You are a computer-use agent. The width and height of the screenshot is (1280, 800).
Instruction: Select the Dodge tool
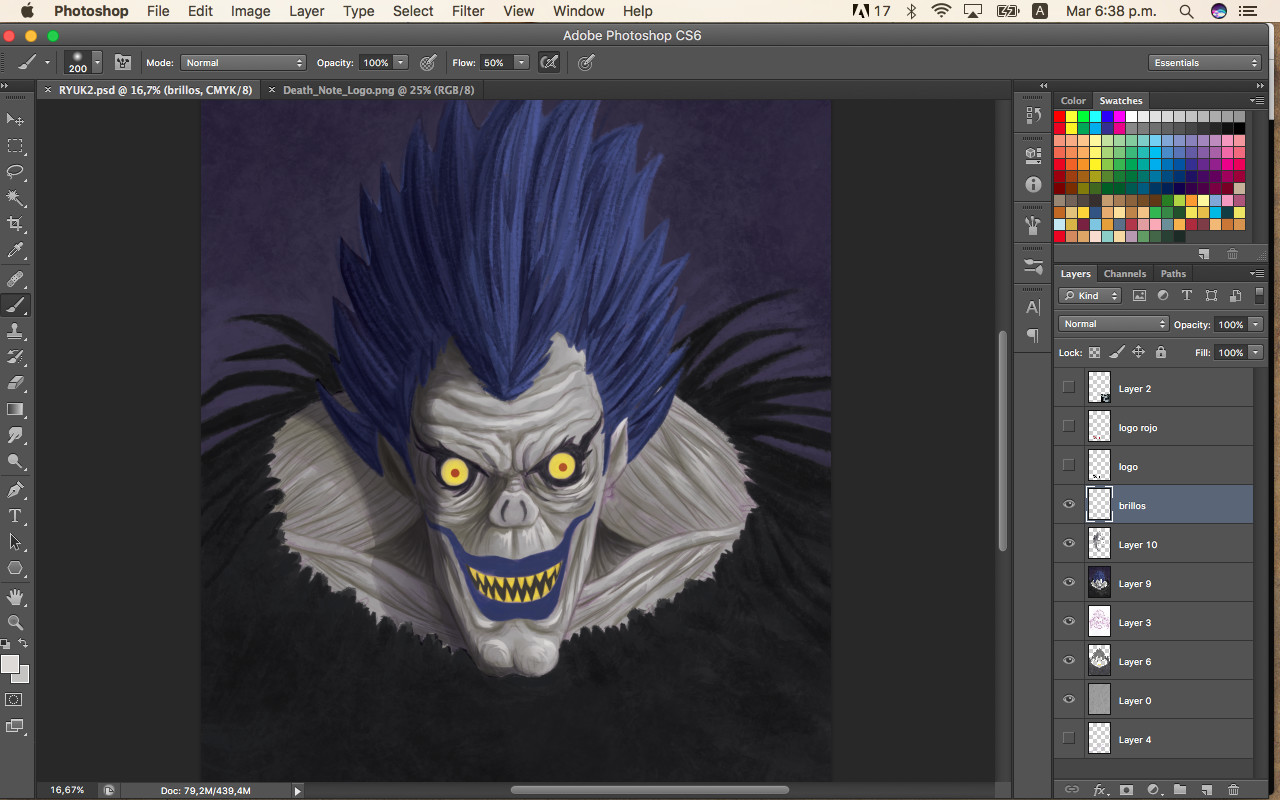(15, 462)
